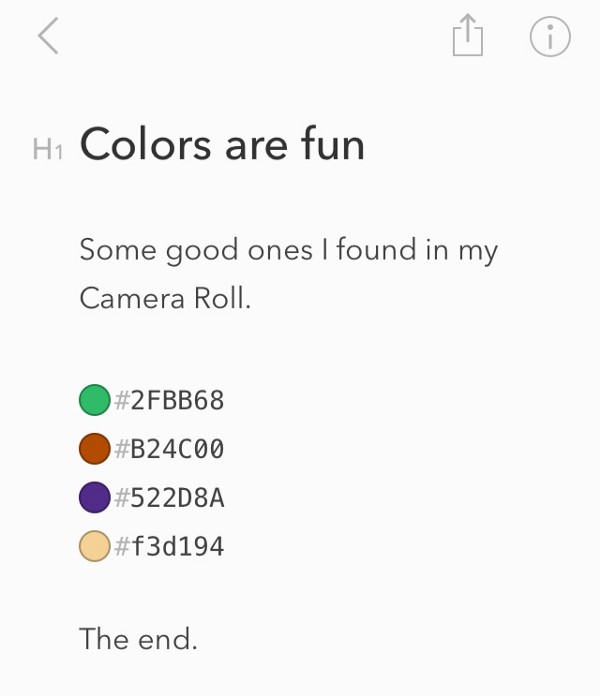Click on the #f3d194 hex code
Image resolution: width=600 pixels, height=696 pixels.
[169, 546]
